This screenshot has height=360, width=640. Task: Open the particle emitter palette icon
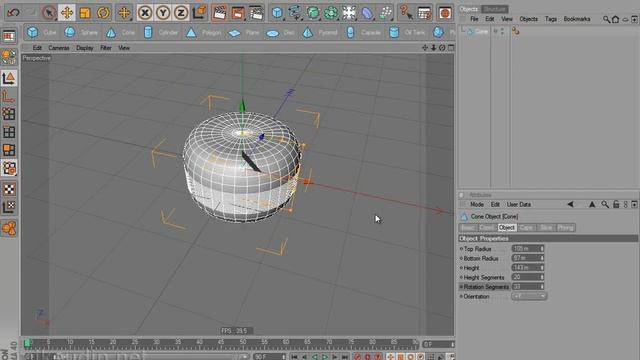(x=385, y=13)
